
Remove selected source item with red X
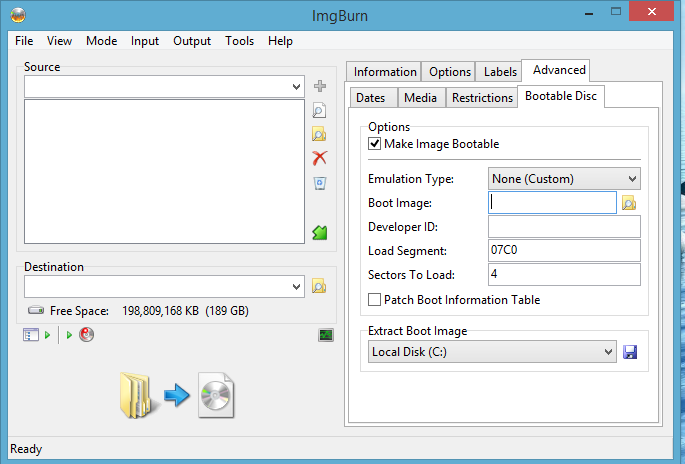coord(320,158)
